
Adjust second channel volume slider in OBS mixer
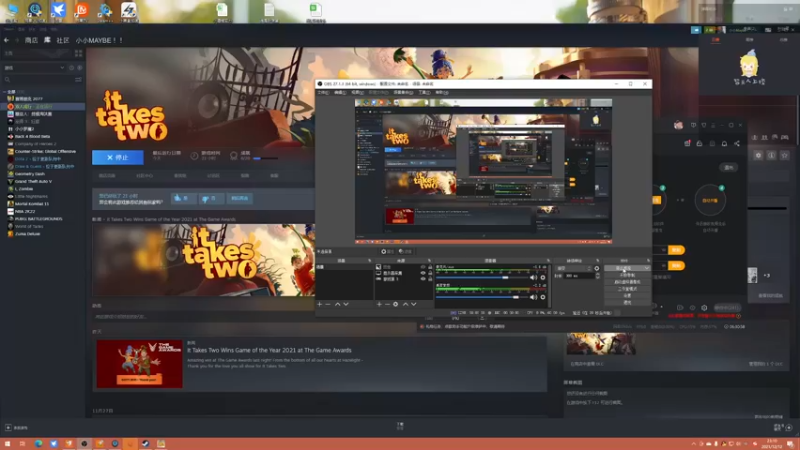(x=481, y=297)
